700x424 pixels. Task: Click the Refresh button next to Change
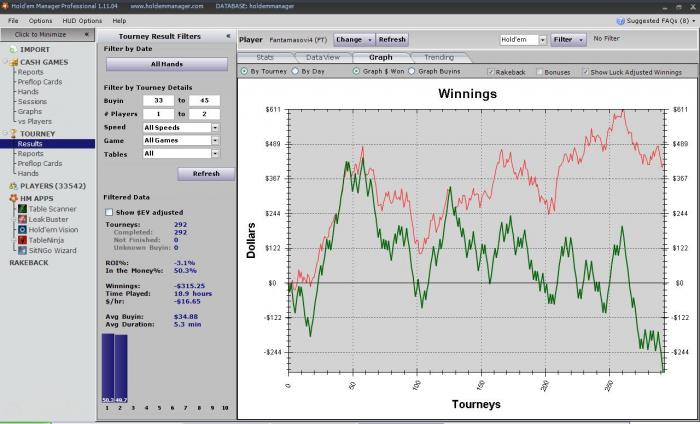392,40
